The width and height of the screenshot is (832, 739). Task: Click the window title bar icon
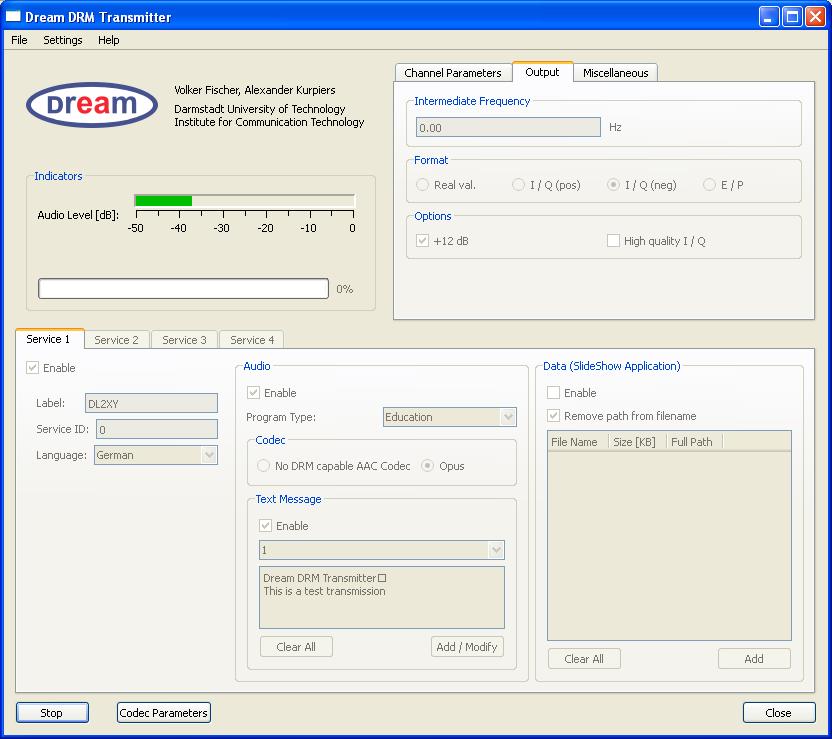[13, 16]
